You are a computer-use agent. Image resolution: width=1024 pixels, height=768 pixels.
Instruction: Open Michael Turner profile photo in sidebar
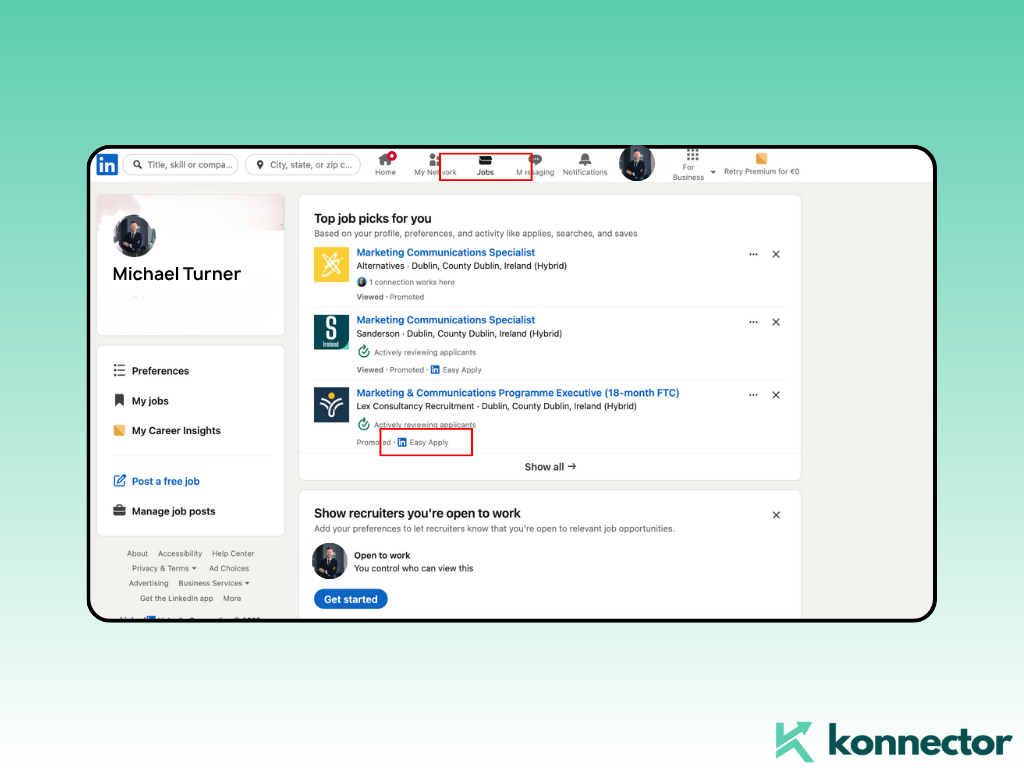click(x=134, y=236)
